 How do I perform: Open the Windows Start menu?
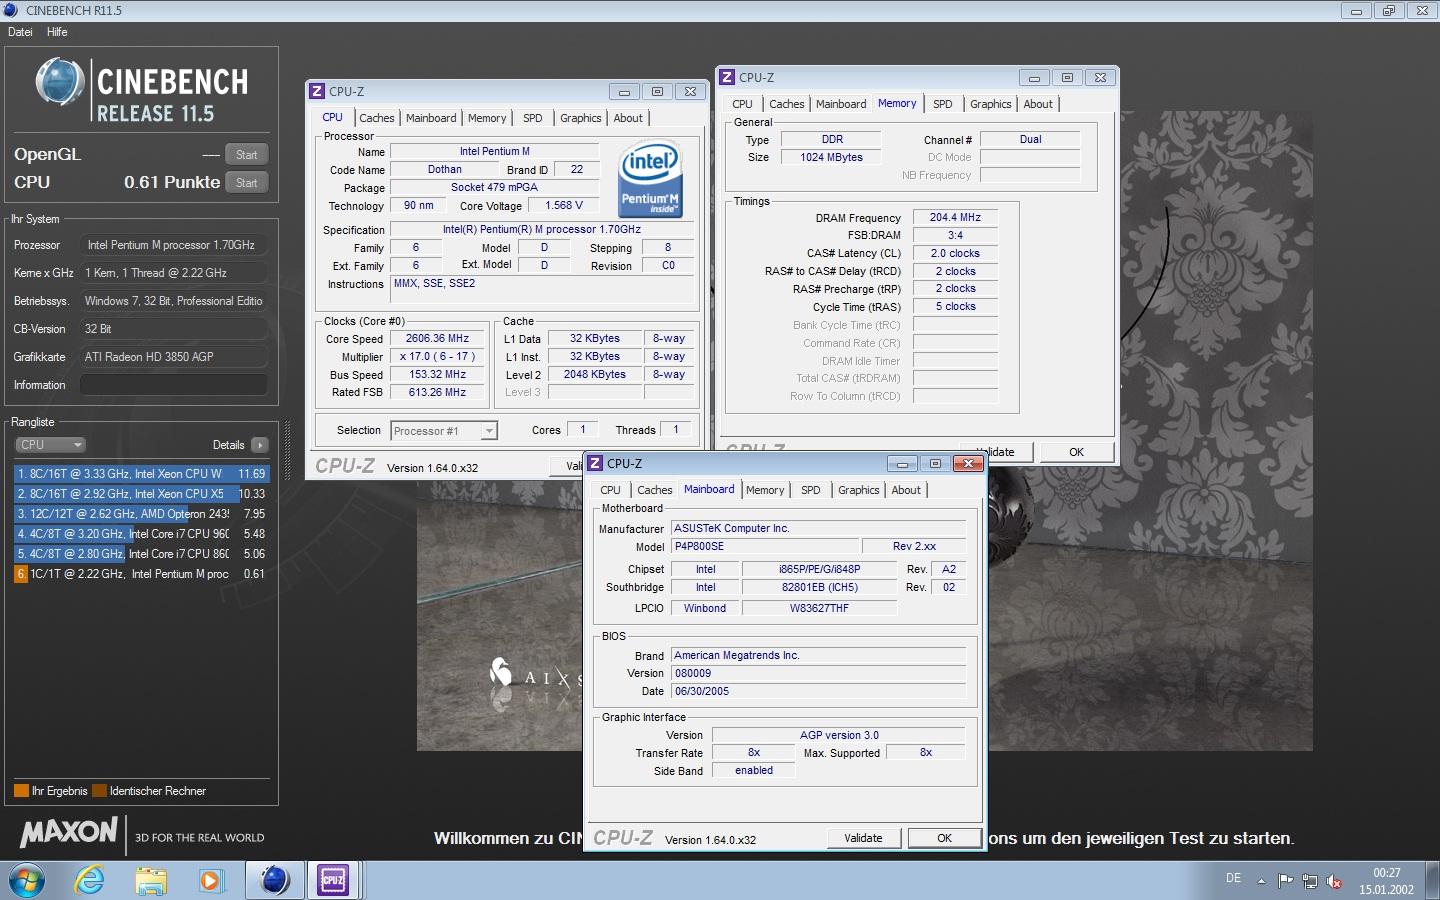26,881
